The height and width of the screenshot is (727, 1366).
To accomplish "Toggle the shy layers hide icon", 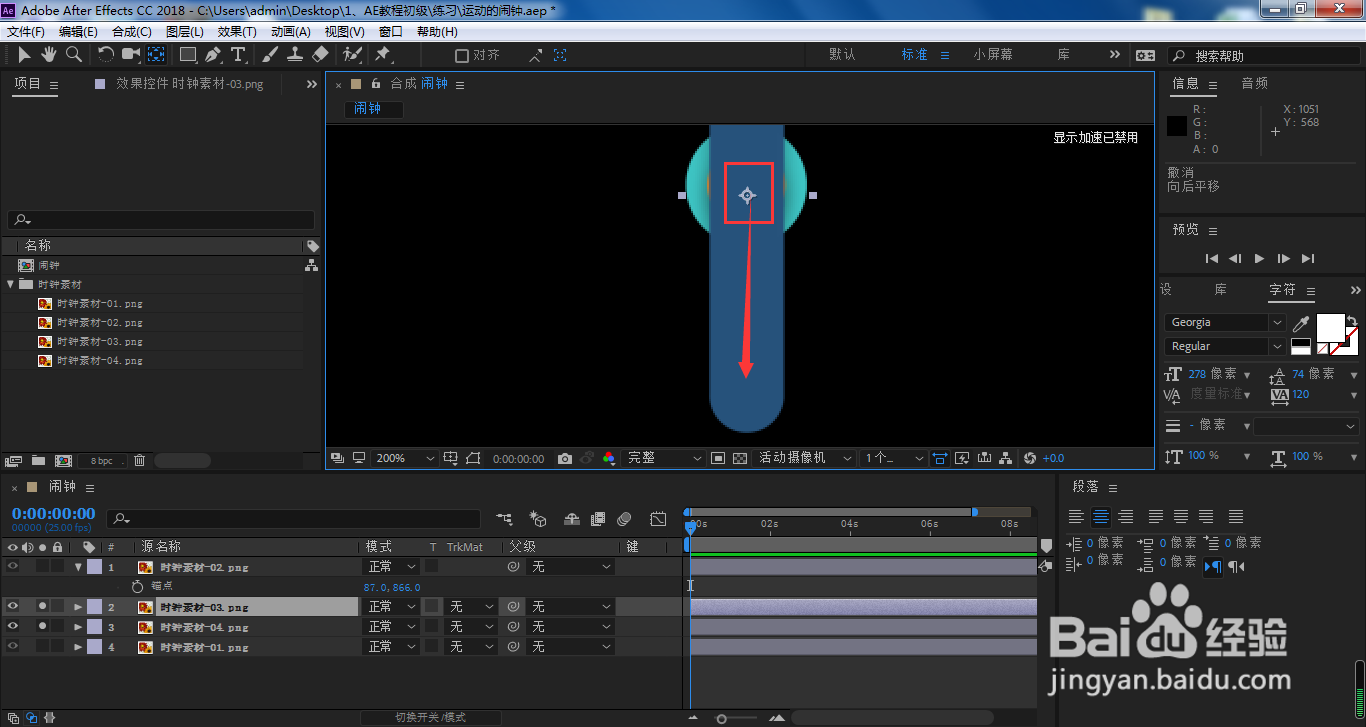I will point(572,519).
